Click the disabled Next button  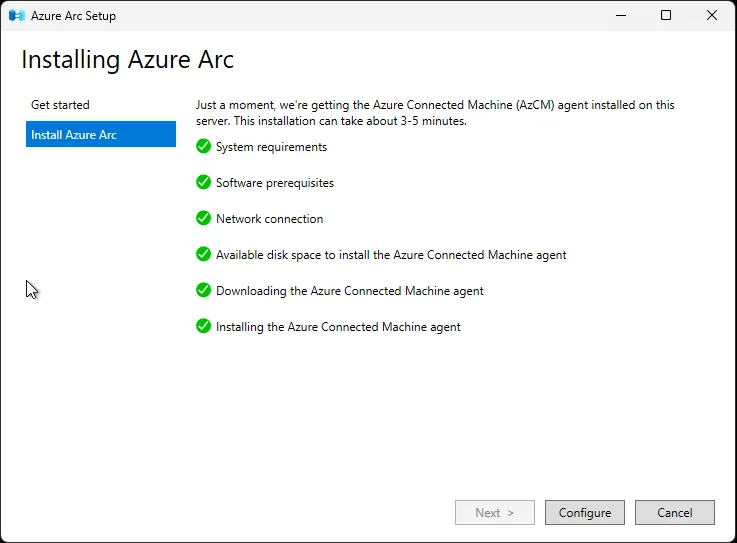click(494, 512)
